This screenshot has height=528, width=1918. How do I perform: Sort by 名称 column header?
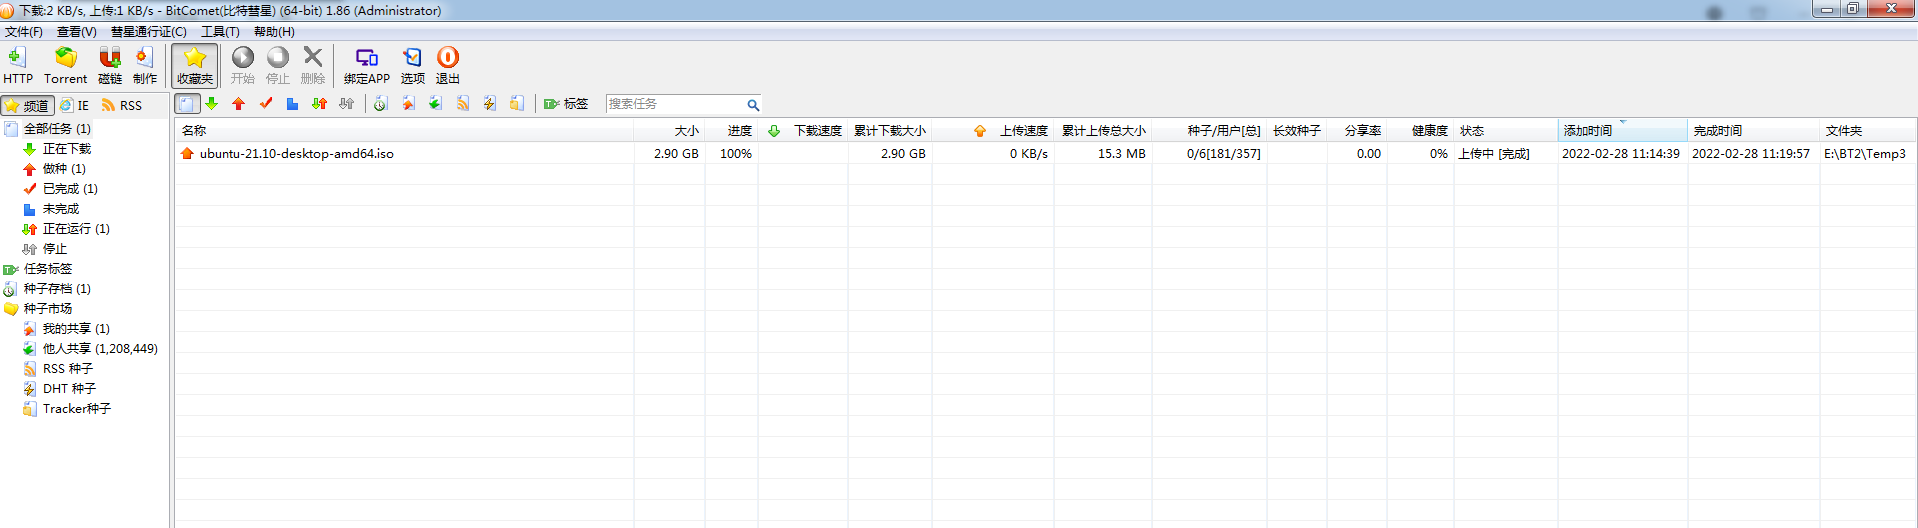[404, 131]
